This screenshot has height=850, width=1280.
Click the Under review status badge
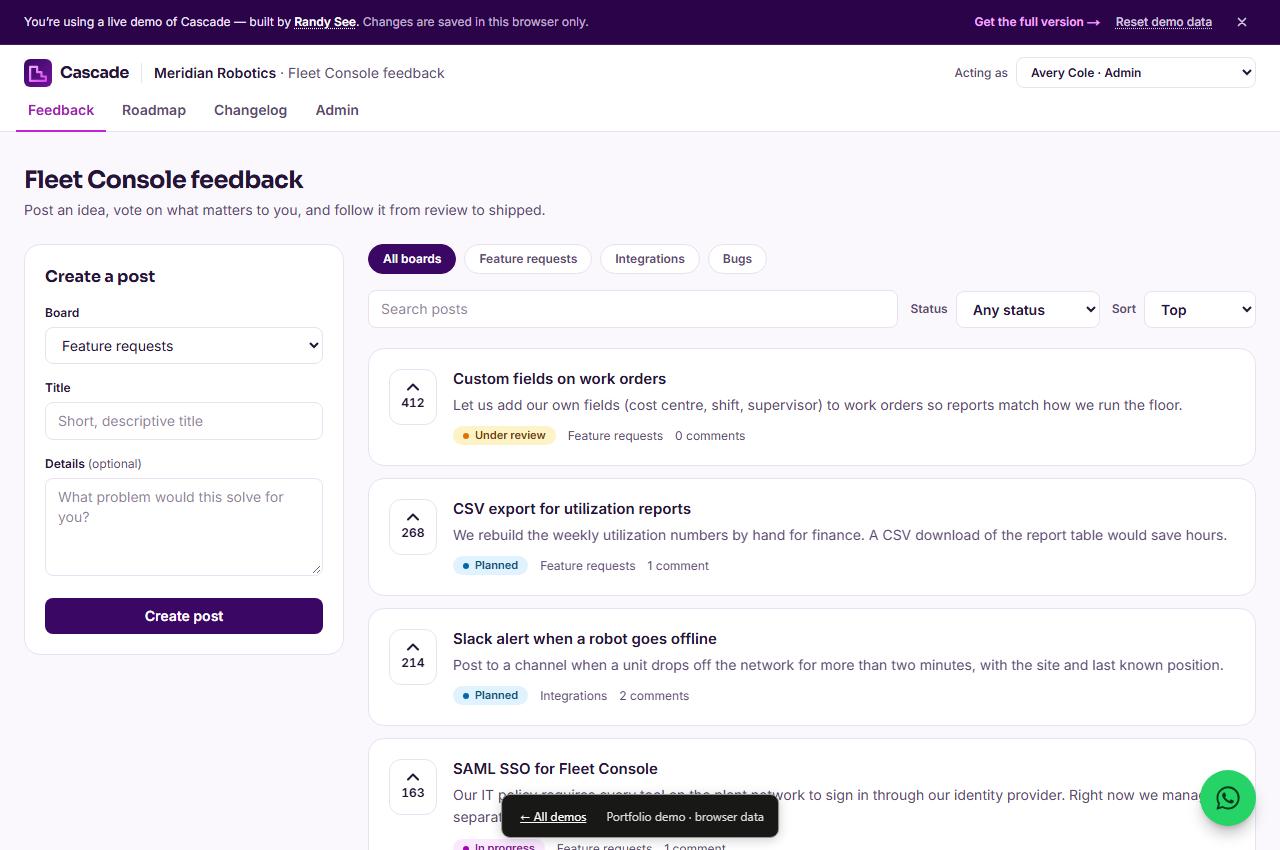[504, 436]
